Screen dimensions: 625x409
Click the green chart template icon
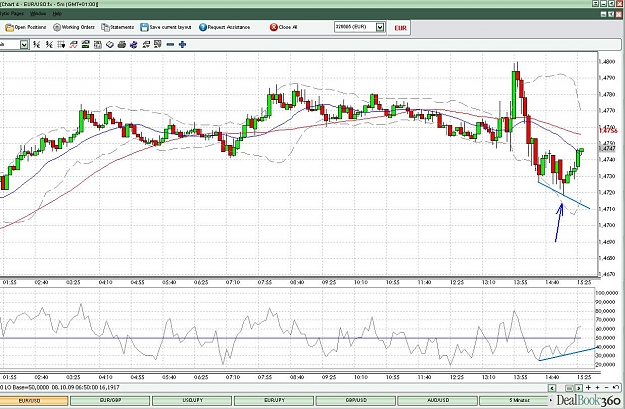85,44
